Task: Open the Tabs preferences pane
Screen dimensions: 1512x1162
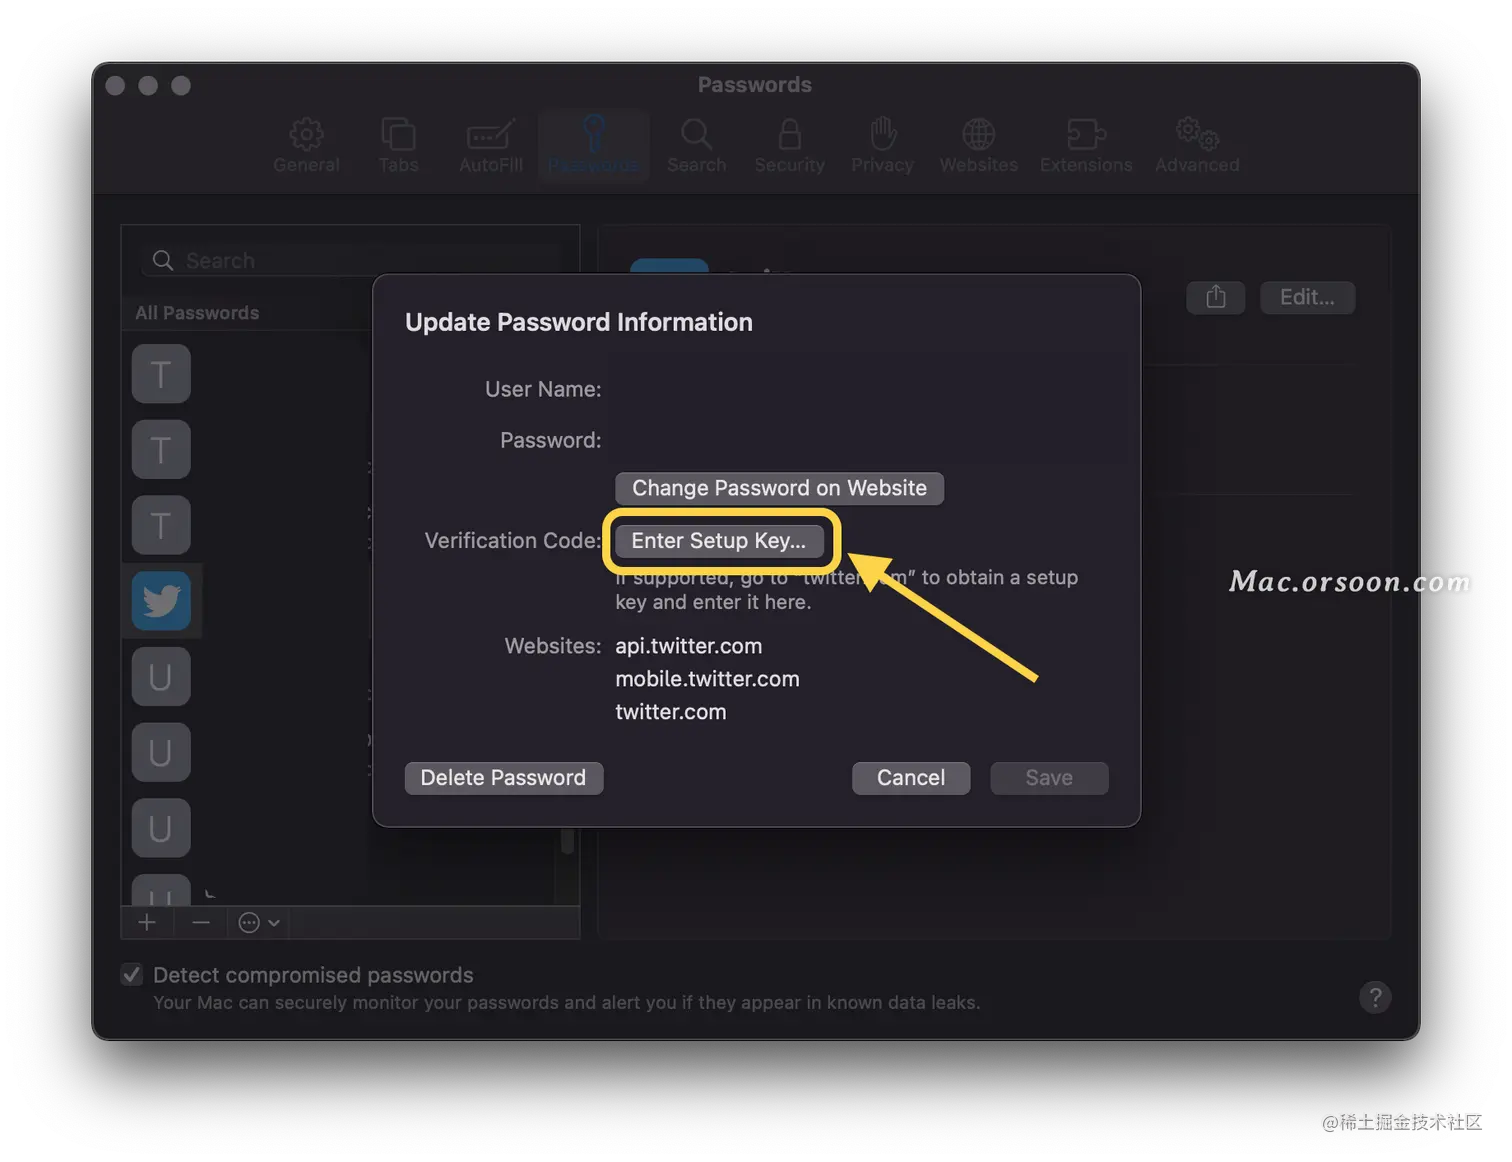Action: [398, 146]
